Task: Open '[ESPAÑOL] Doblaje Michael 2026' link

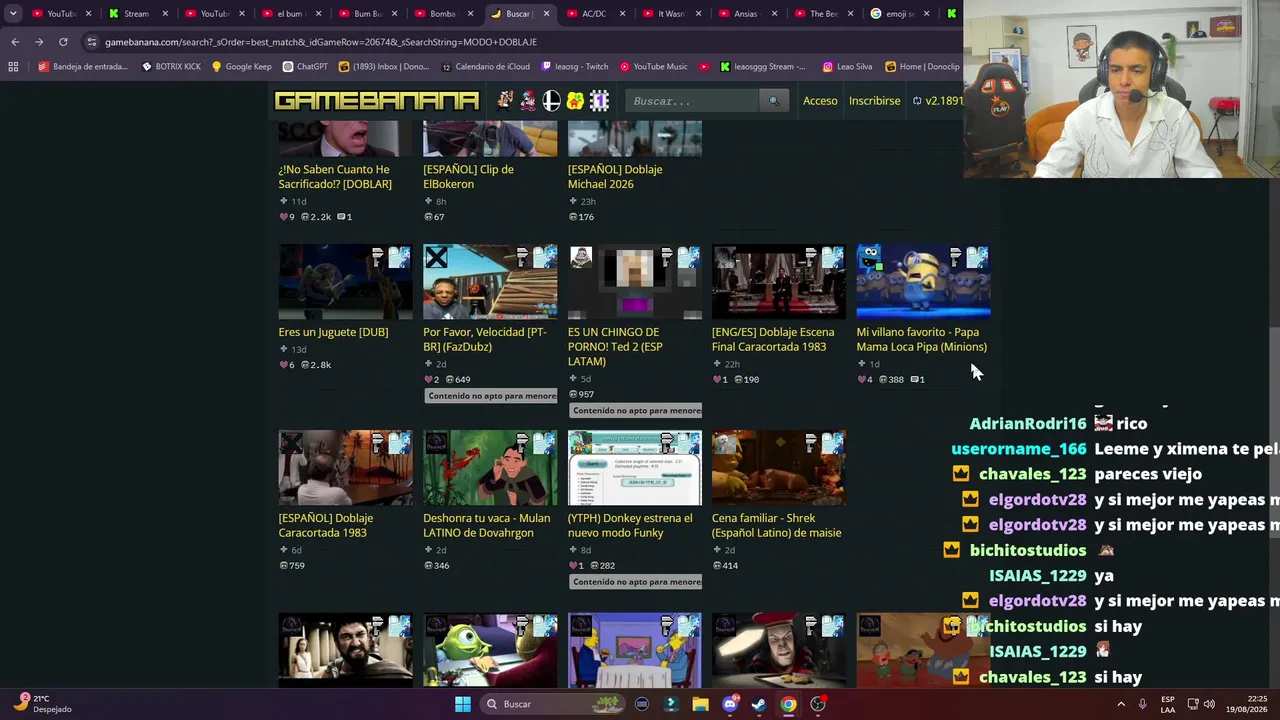Action: click(x=615, y=176)
